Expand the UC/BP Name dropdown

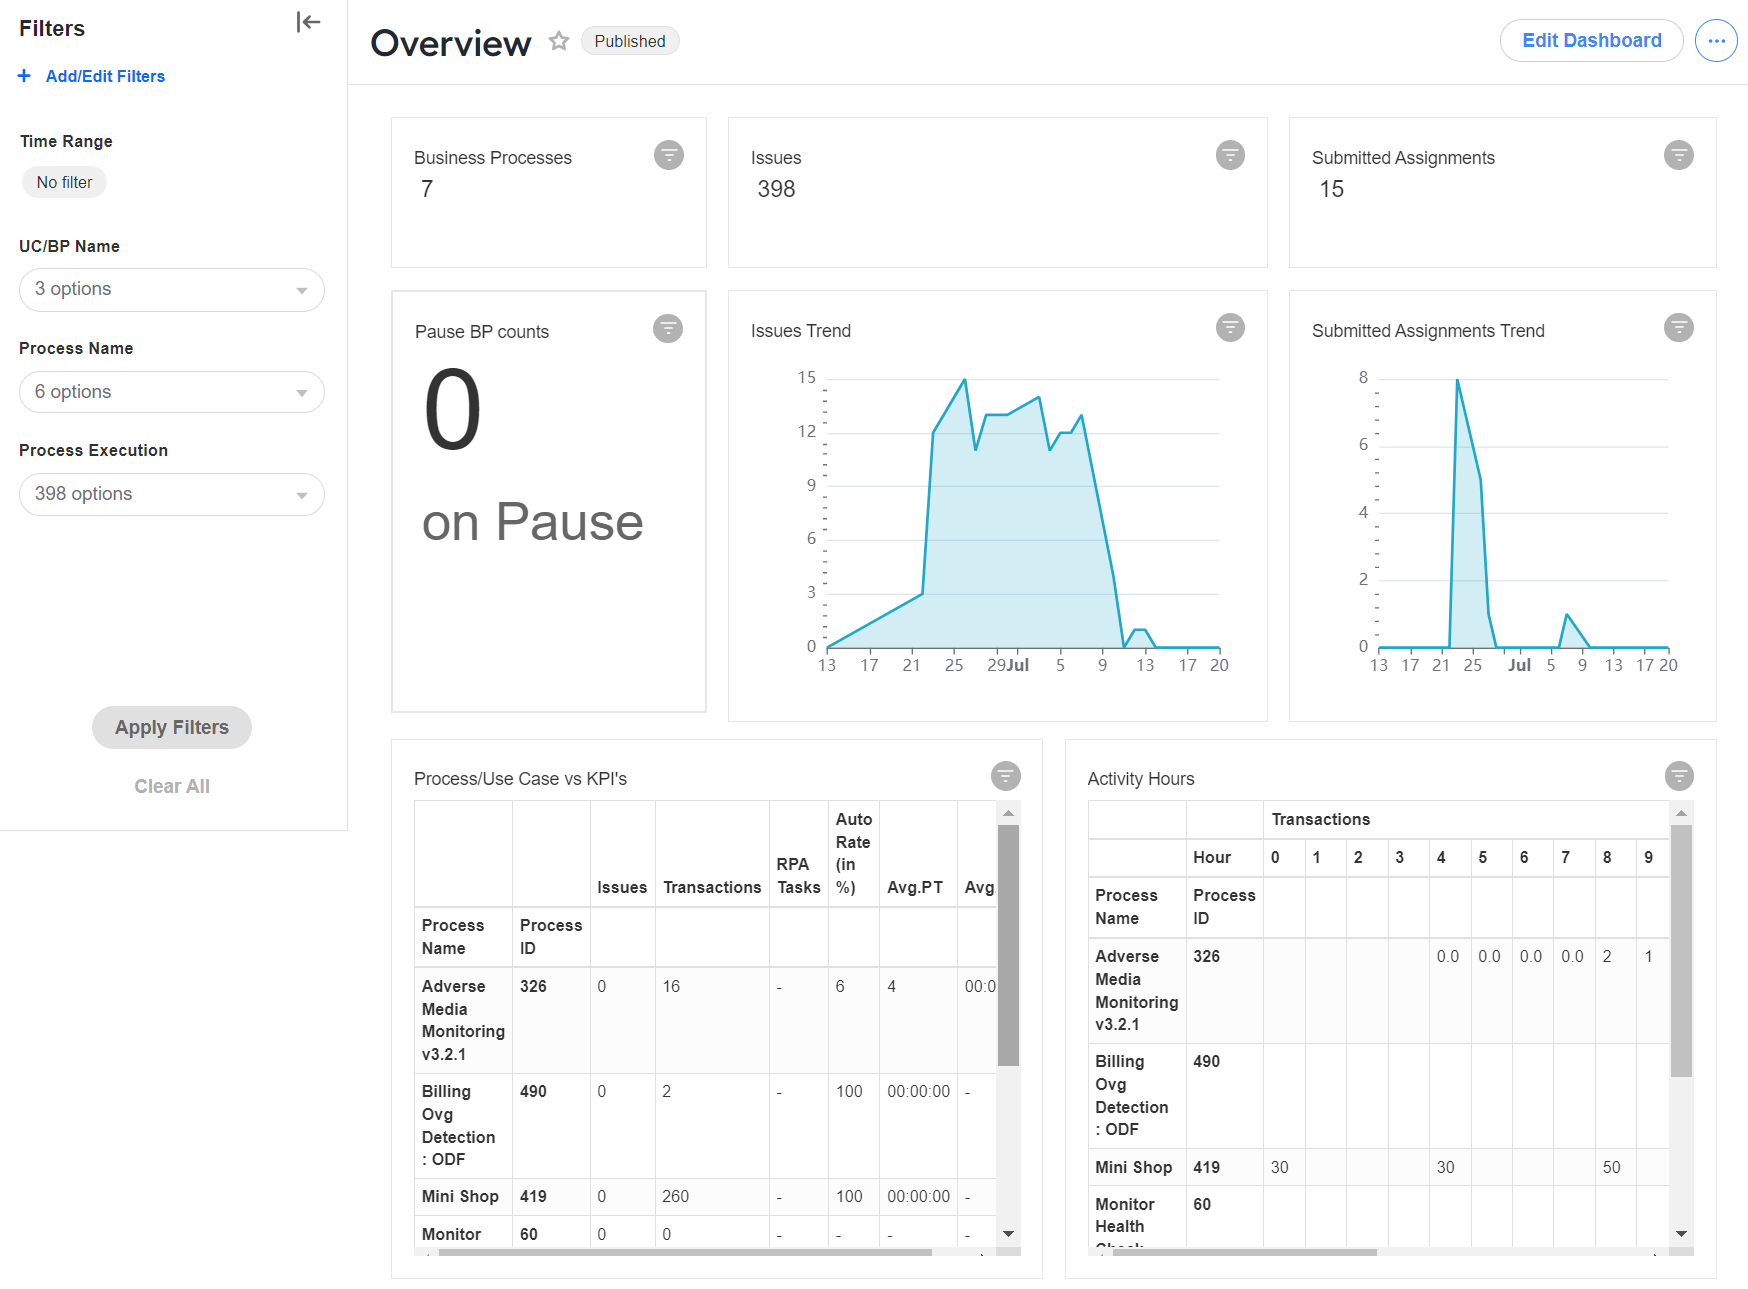(172, 290)
